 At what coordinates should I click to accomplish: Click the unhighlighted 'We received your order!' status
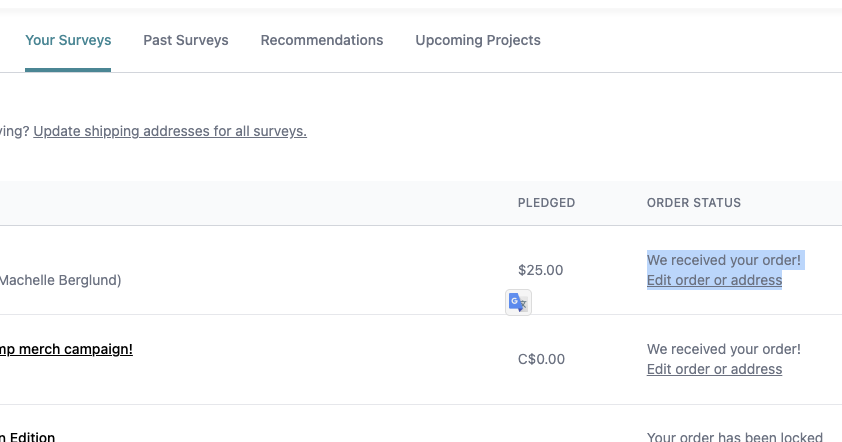tap(724, 349)
